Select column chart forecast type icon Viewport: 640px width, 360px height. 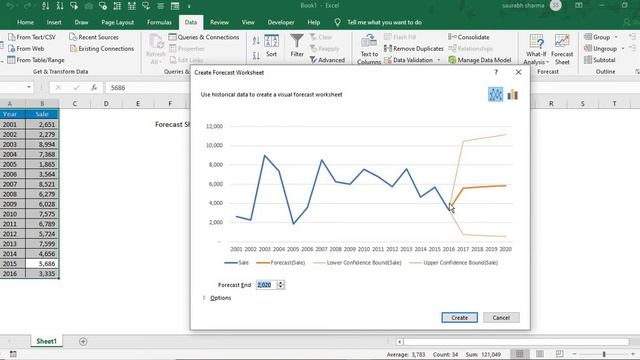pyautogui.click(x=512, y=95)
